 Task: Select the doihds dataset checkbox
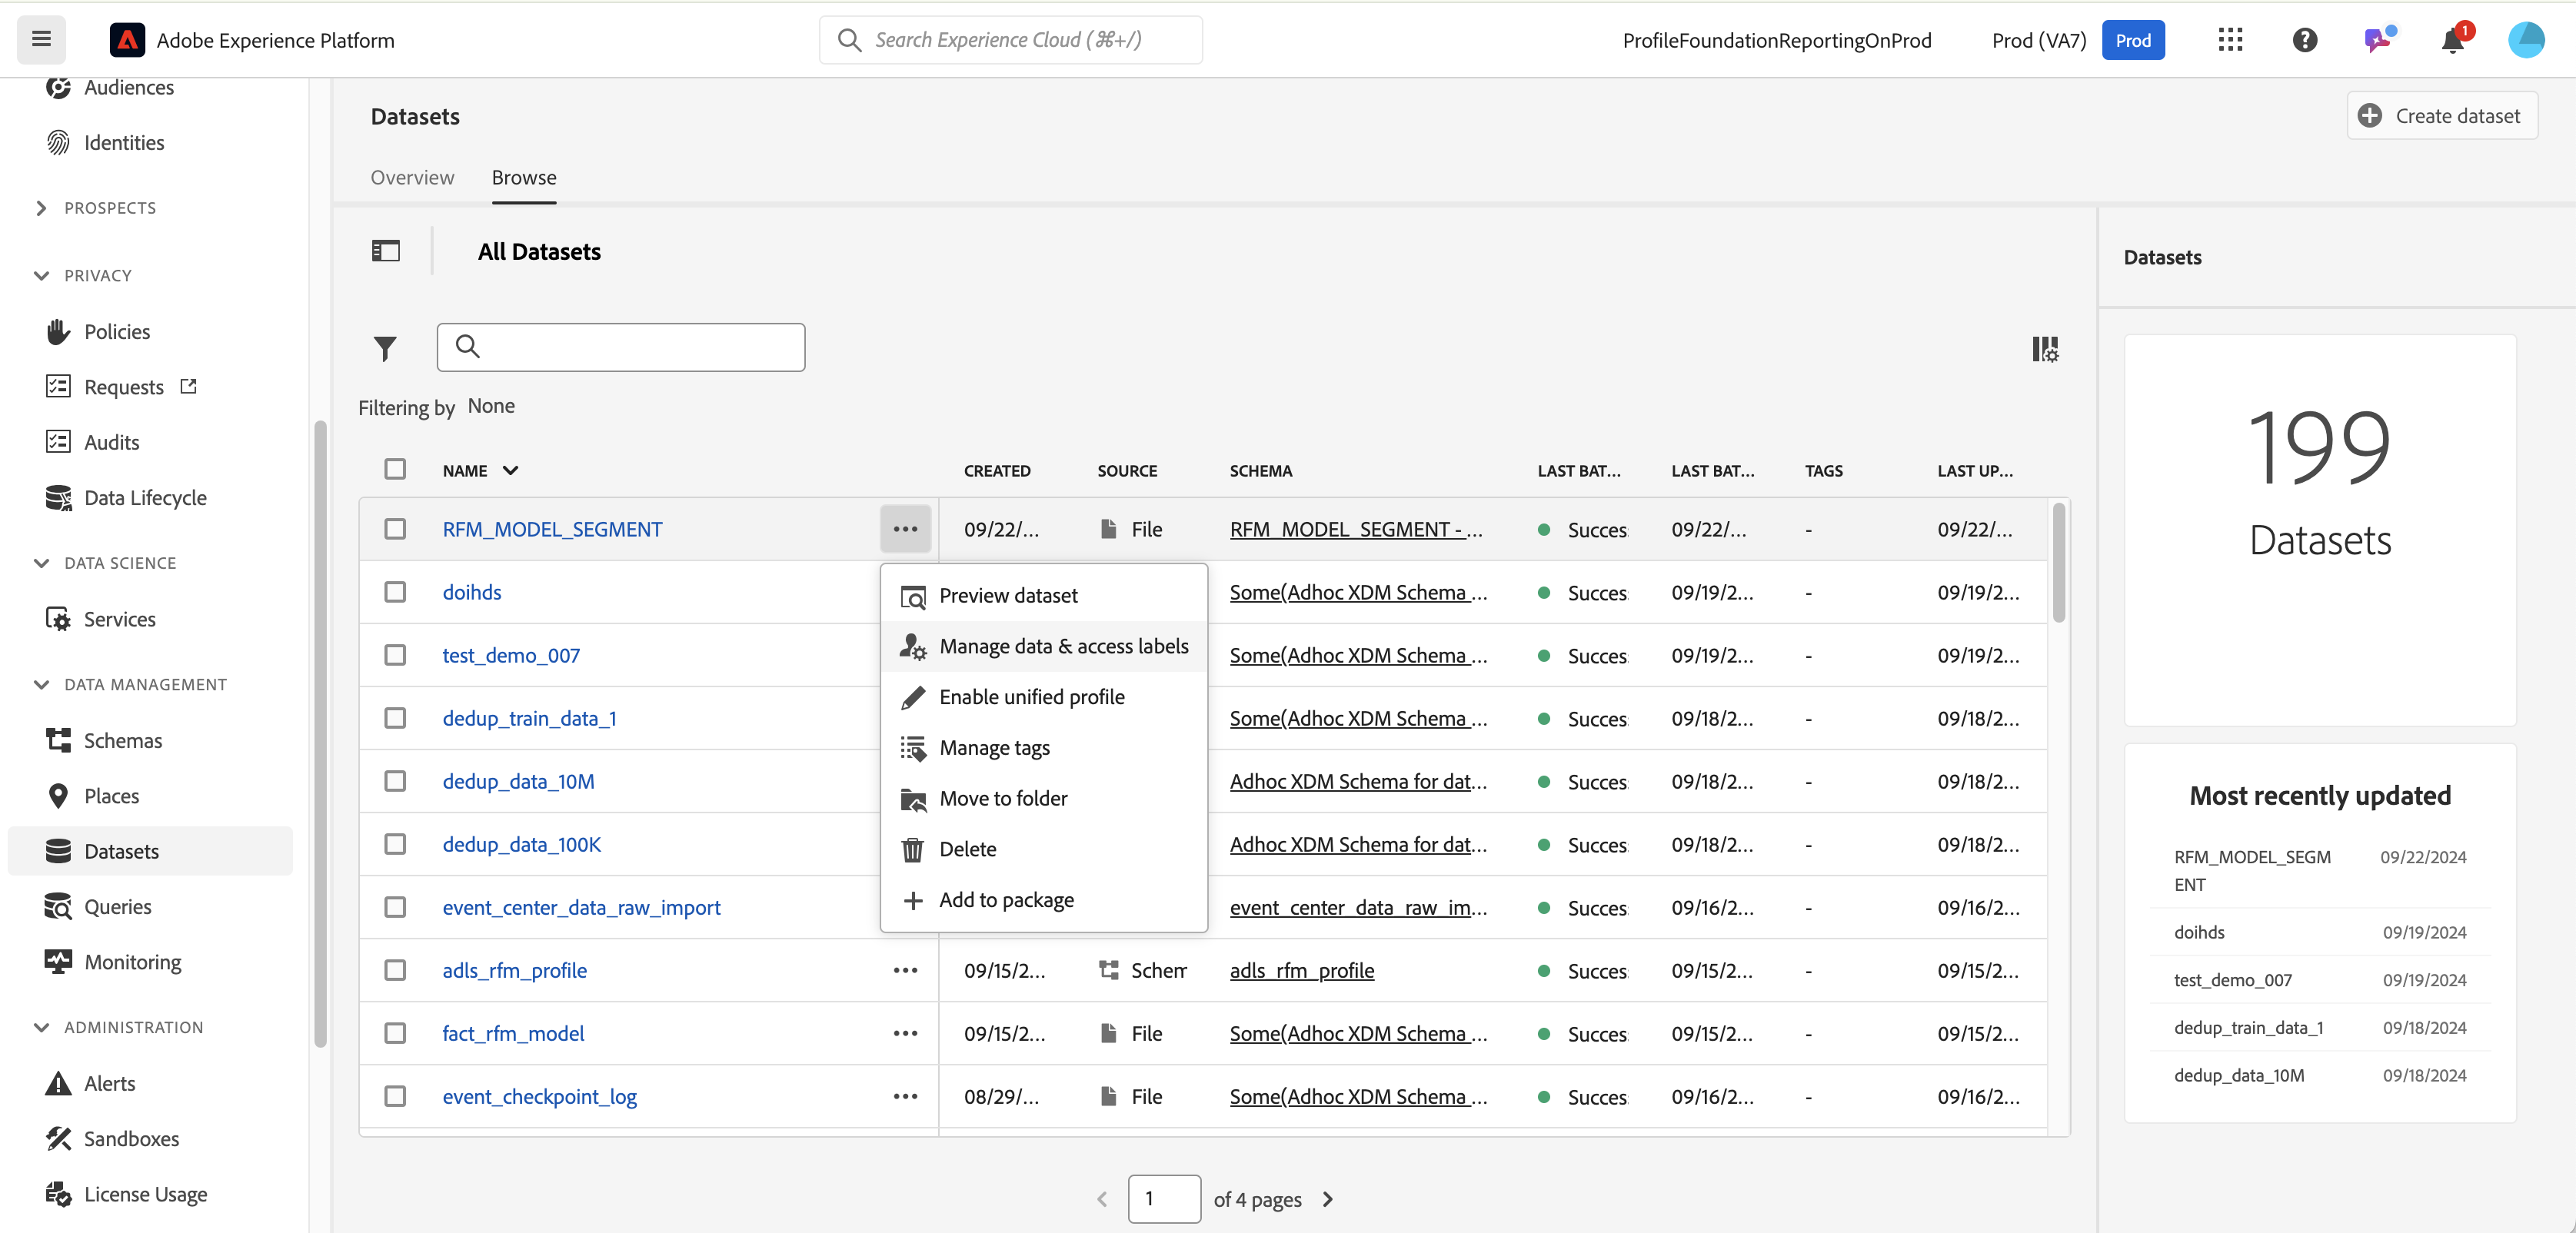(395, 592)
